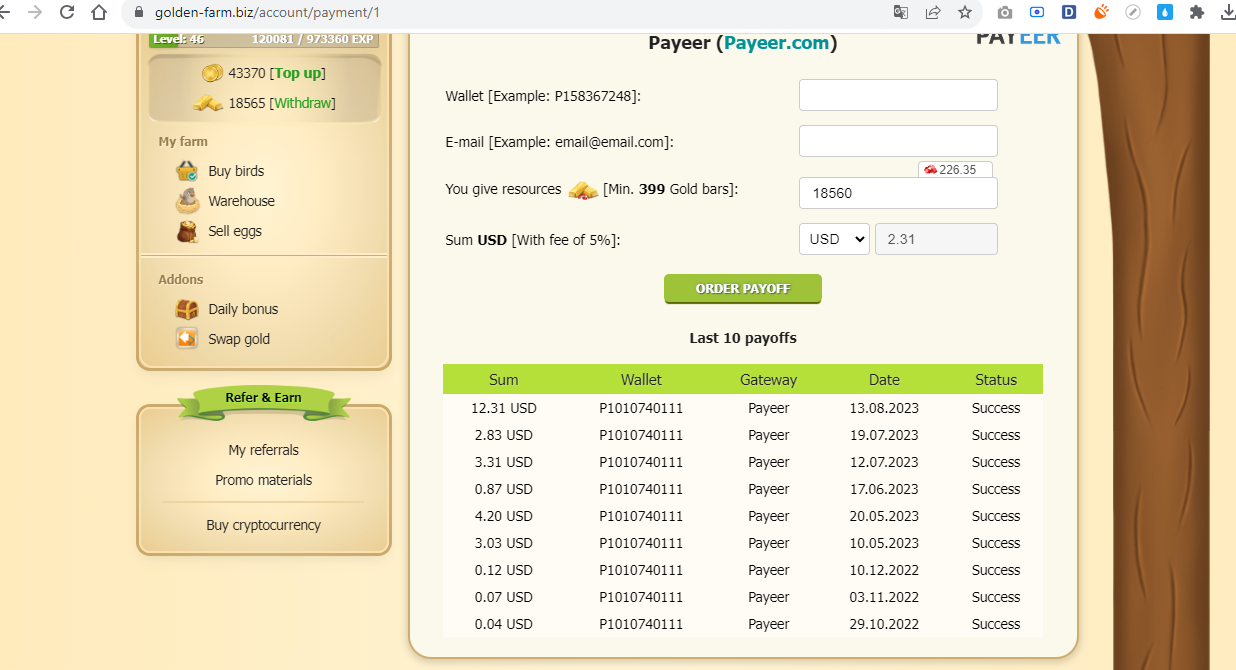This screenshot has width=1236, height=670.
Task: Click the 2.31 sum field
Action: pyautogui.click(x=936, y=239)
